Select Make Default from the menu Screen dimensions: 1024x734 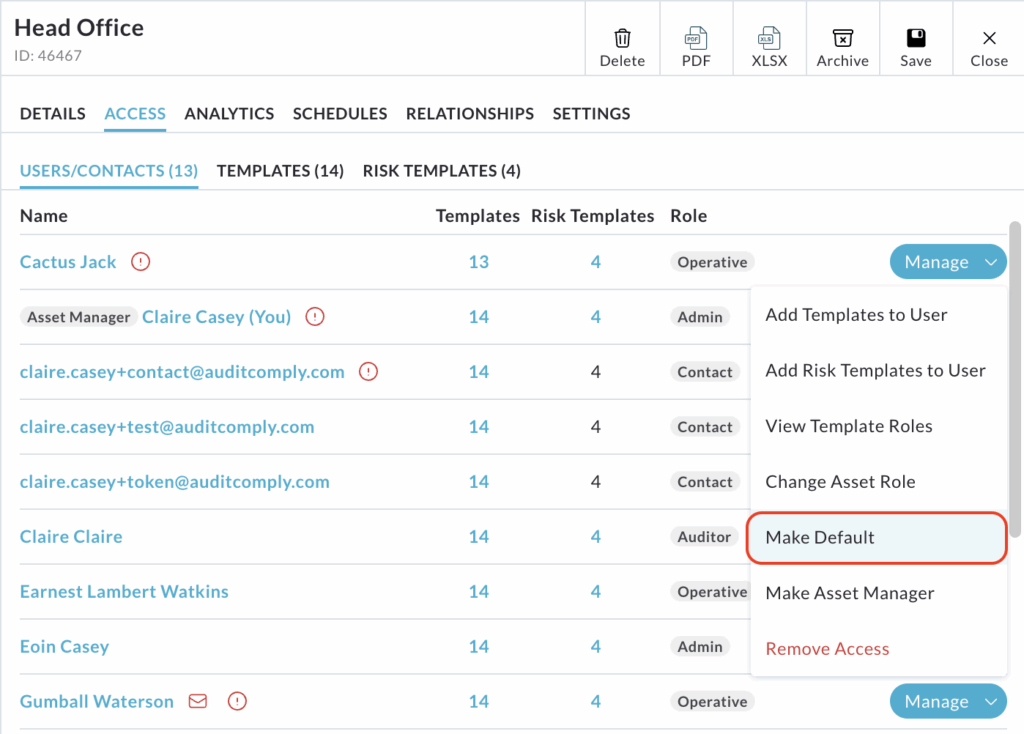tap(820, 538)
